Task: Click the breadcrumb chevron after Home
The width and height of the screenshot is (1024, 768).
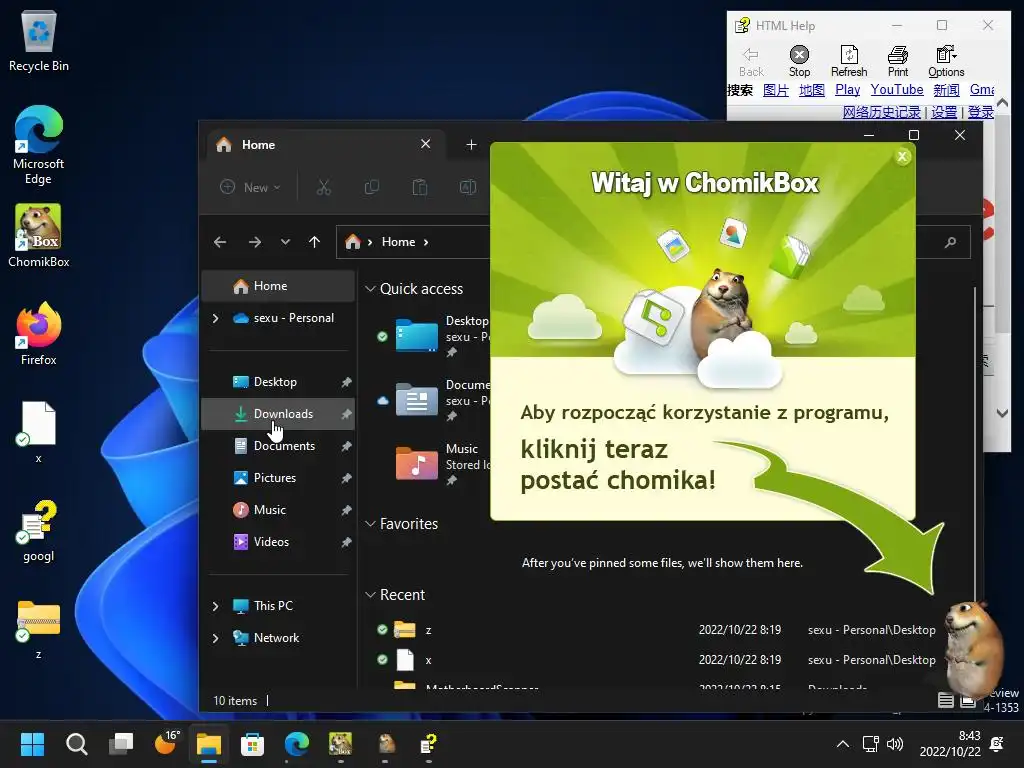Action: click(426, 242)
